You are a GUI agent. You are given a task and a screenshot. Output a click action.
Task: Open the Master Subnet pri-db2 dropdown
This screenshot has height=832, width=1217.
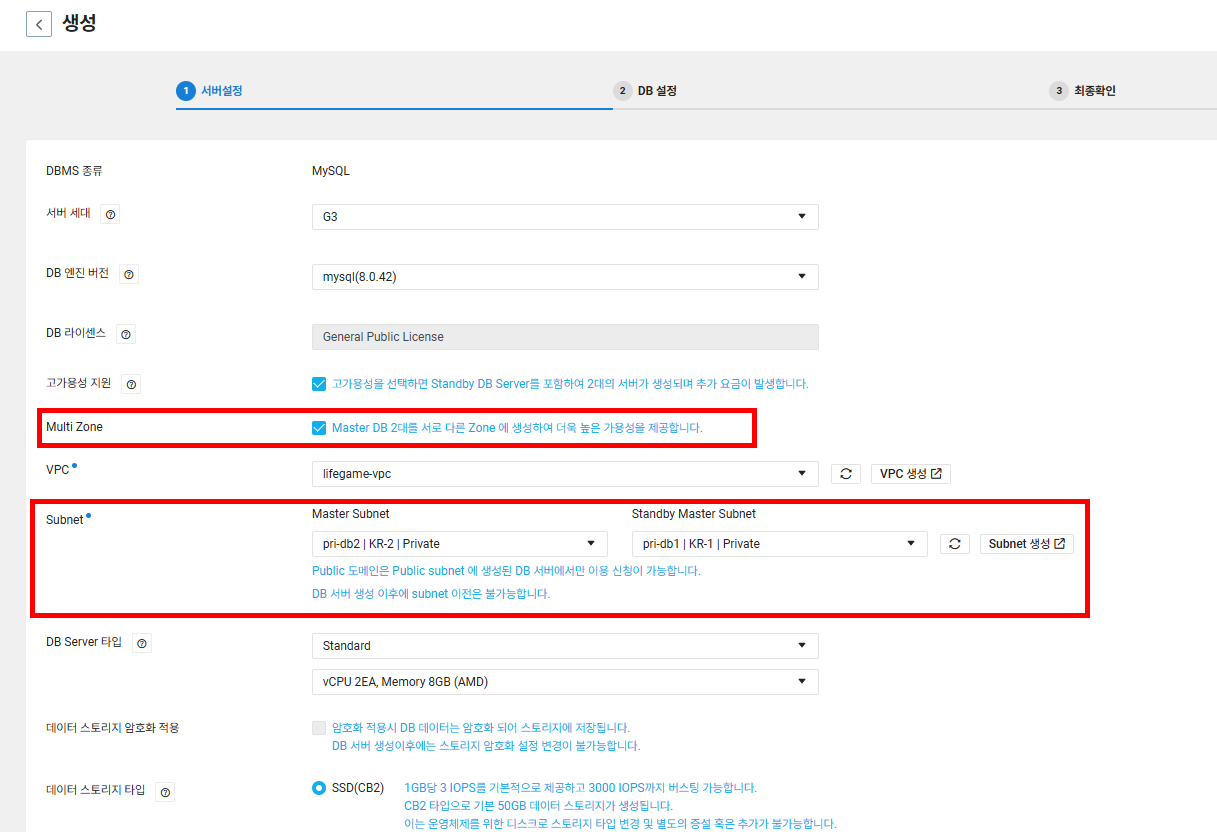coord(460,544)
